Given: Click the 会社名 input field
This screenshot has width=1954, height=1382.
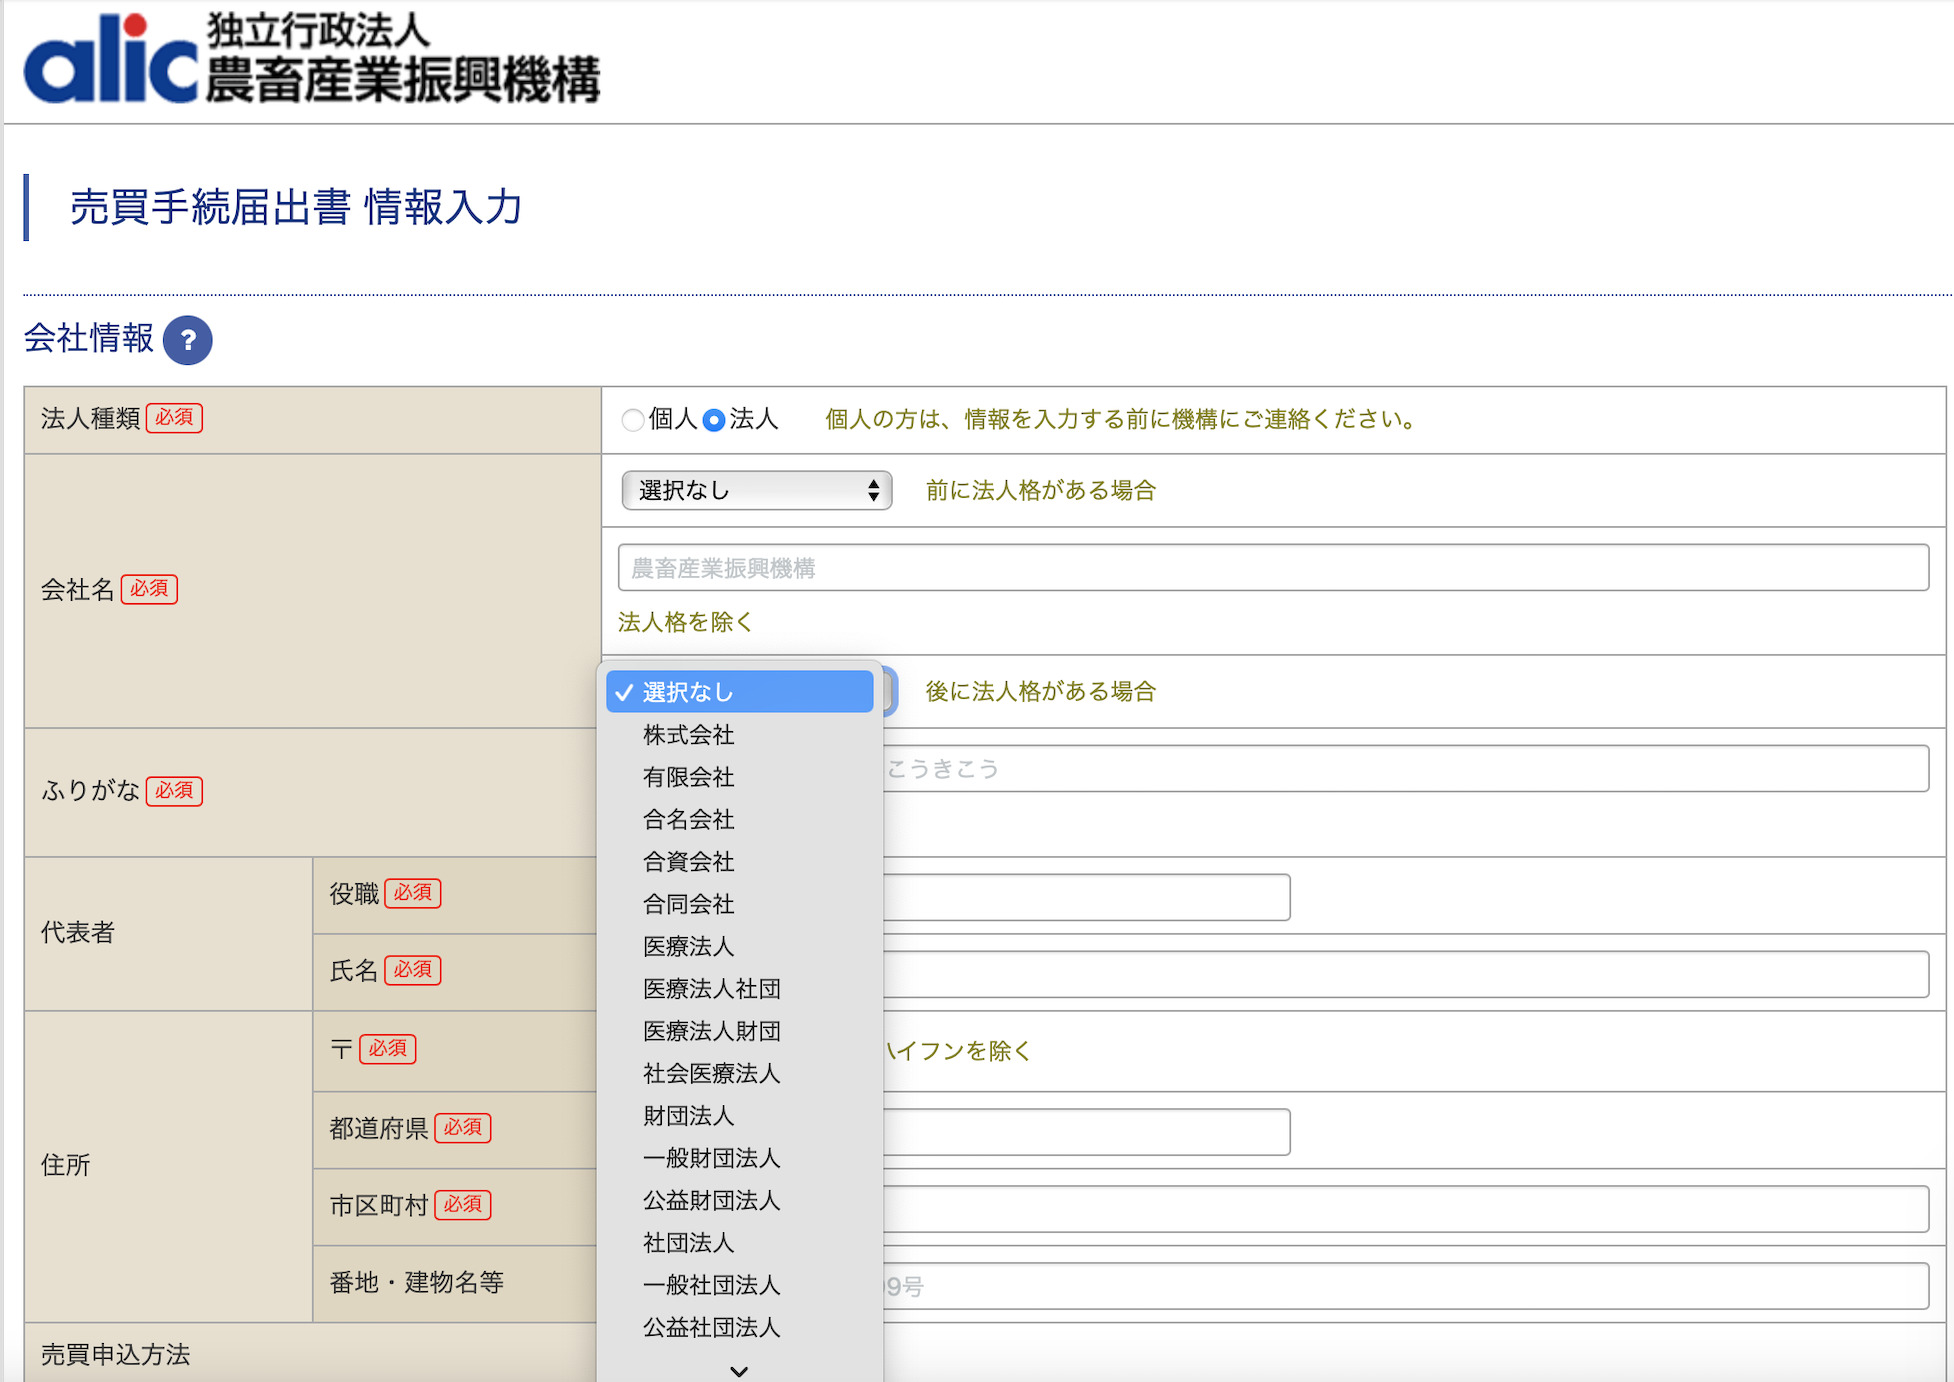Looking at the screenshot, I should point(1273,568).
